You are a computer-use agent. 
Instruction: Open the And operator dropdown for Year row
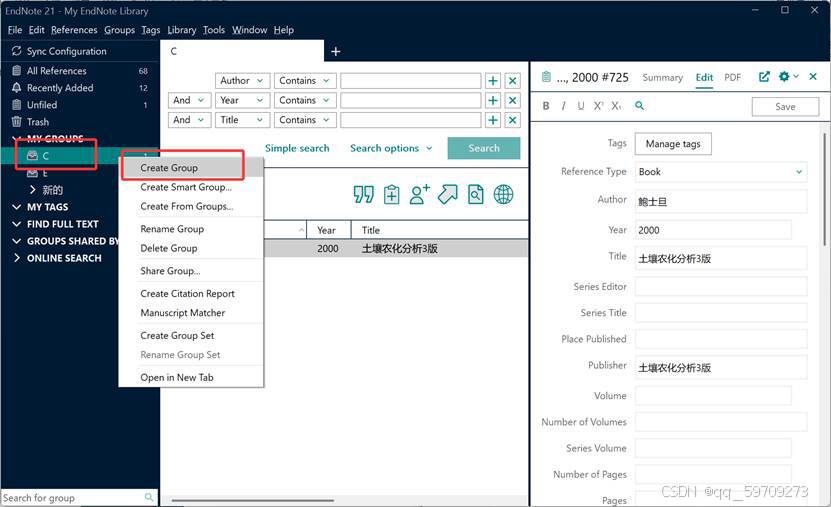[190, 100]
